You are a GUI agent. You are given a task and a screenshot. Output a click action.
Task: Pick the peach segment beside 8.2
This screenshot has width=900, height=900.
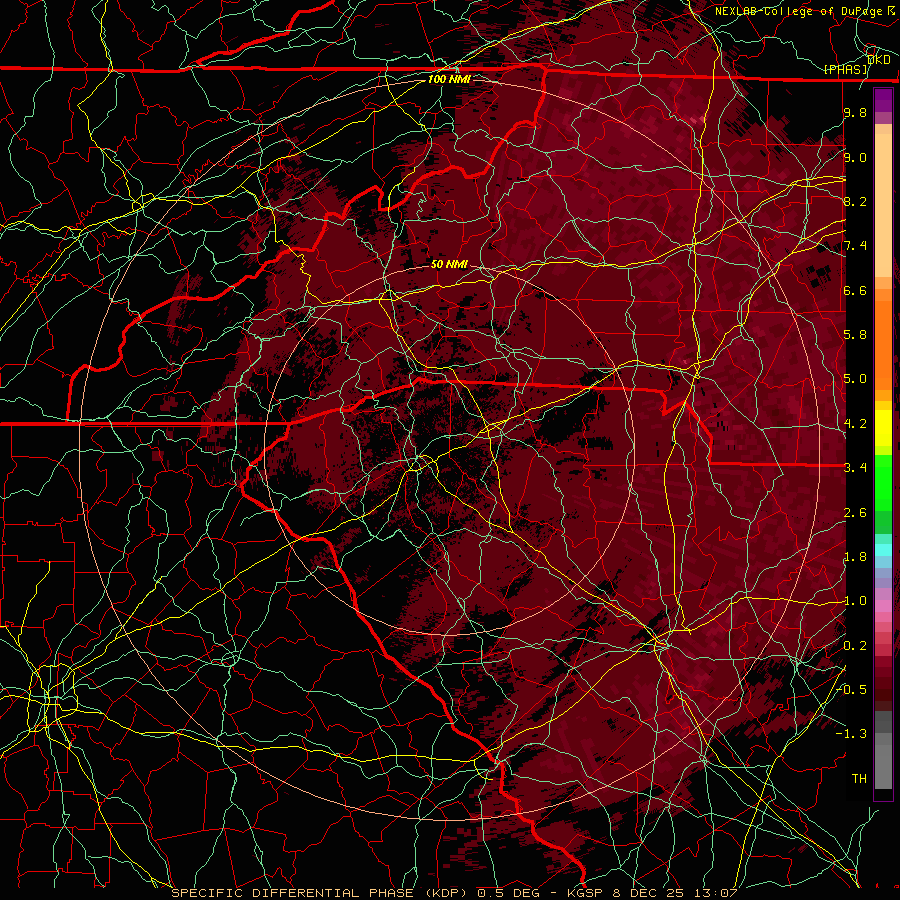(883, 205)
